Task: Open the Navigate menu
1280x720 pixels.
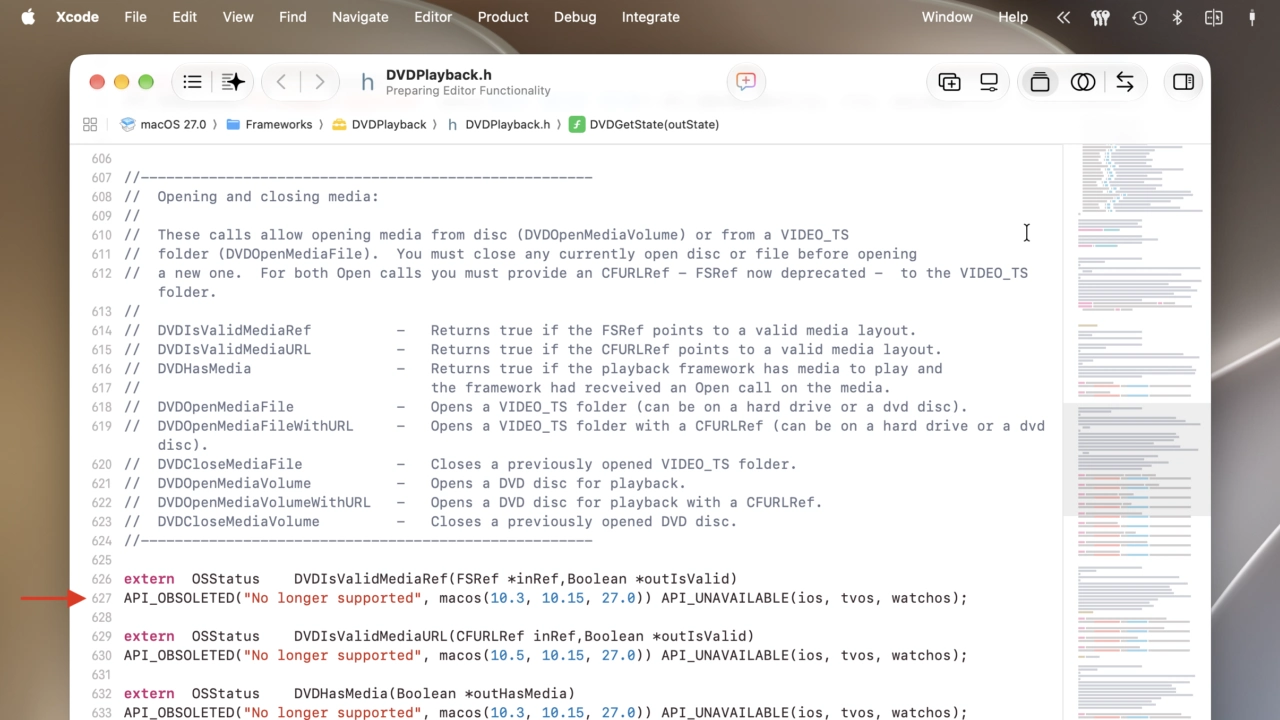Action: 360,17
